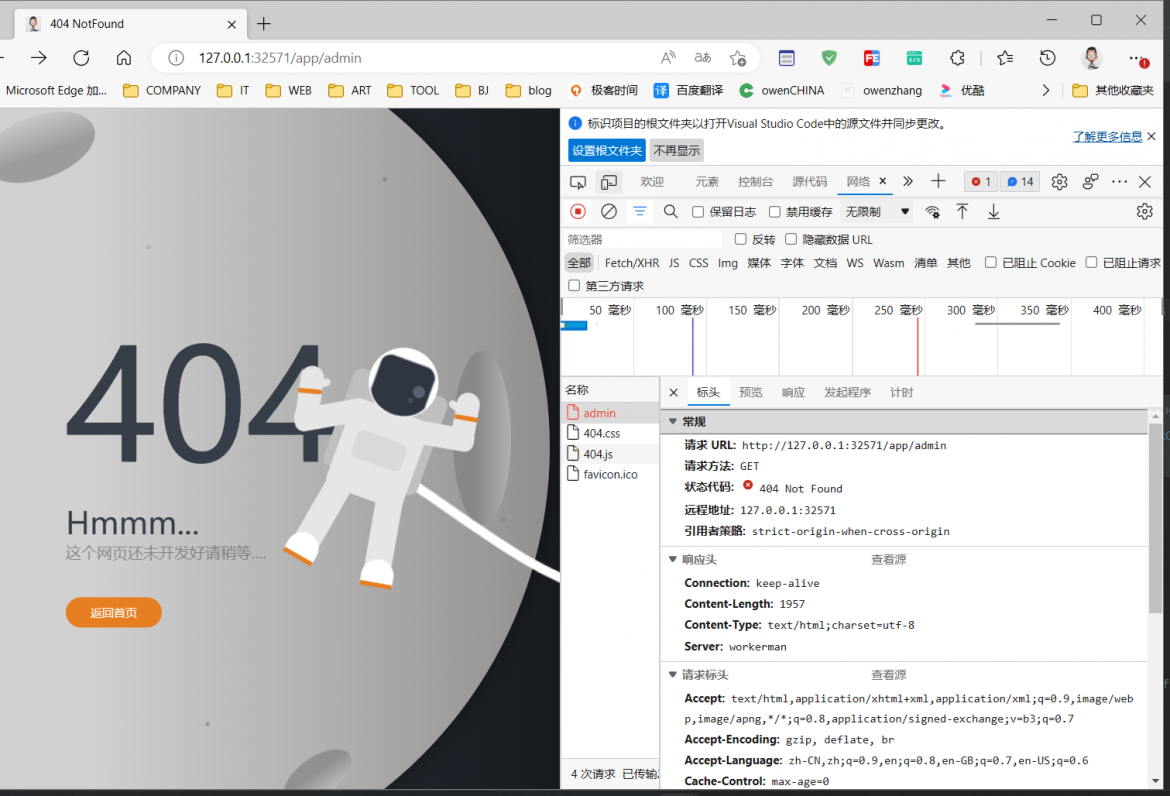Open the 了解更多信息 link

(1107, 137)
